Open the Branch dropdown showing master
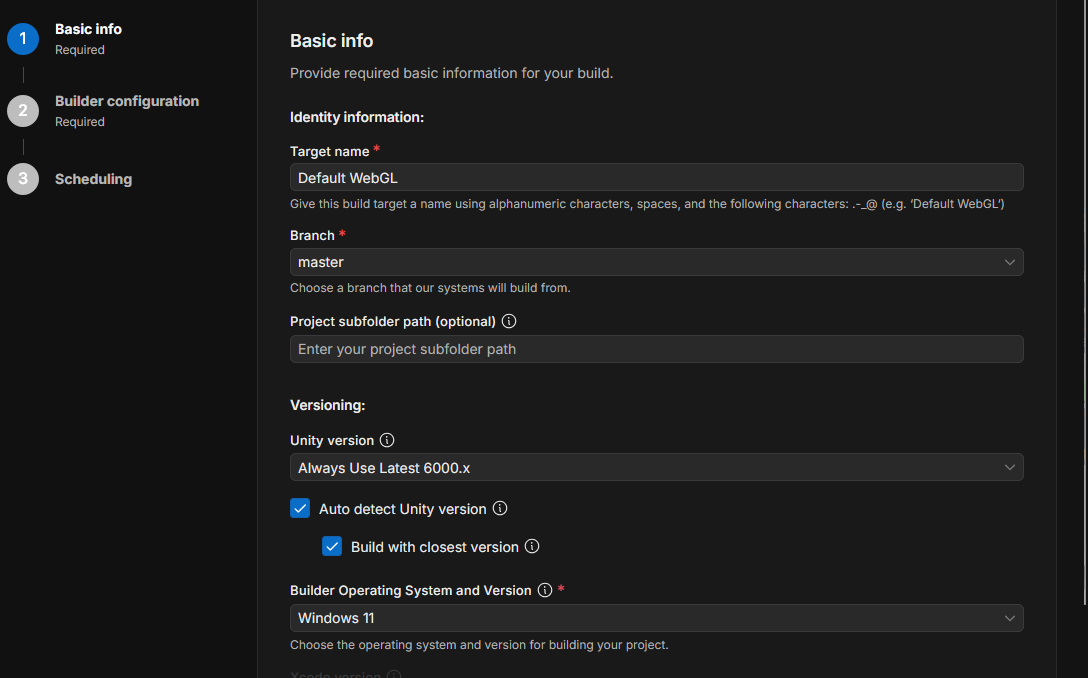The image size is (1088, 678). coord(656,262)
